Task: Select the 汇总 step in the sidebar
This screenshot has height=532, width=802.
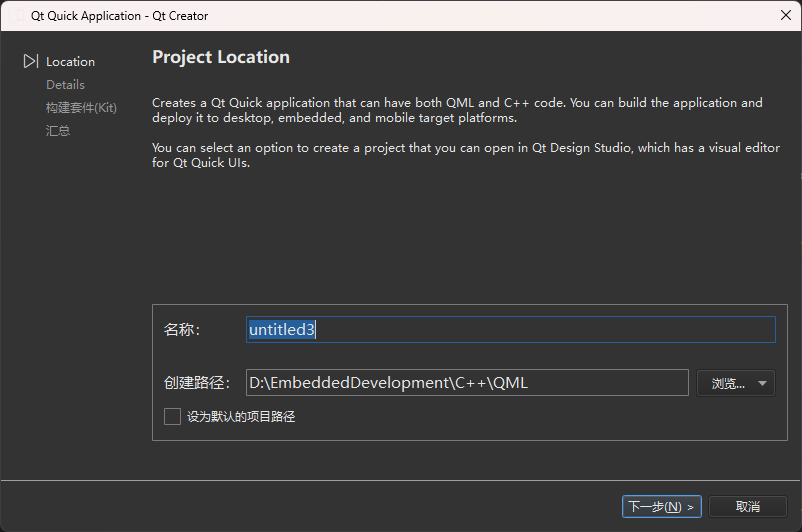Action: point(58,130)
